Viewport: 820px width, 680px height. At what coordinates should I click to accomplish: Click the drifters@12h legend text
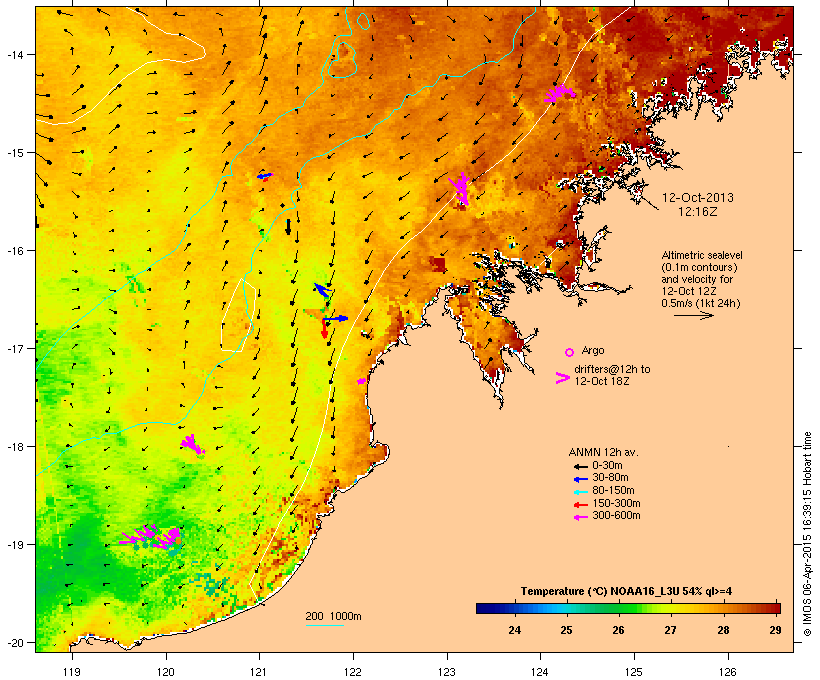coord(612,375)
